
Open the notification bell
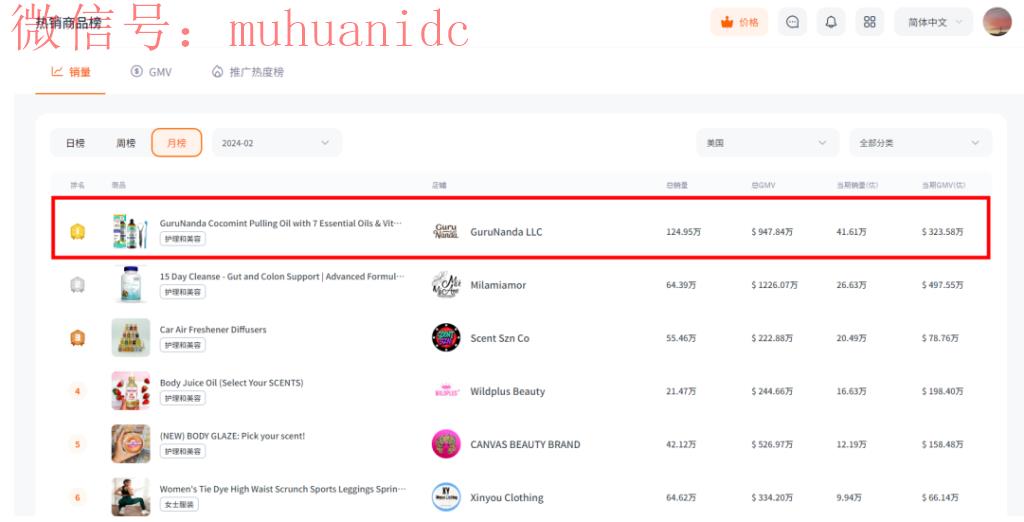tap(831, 22)
